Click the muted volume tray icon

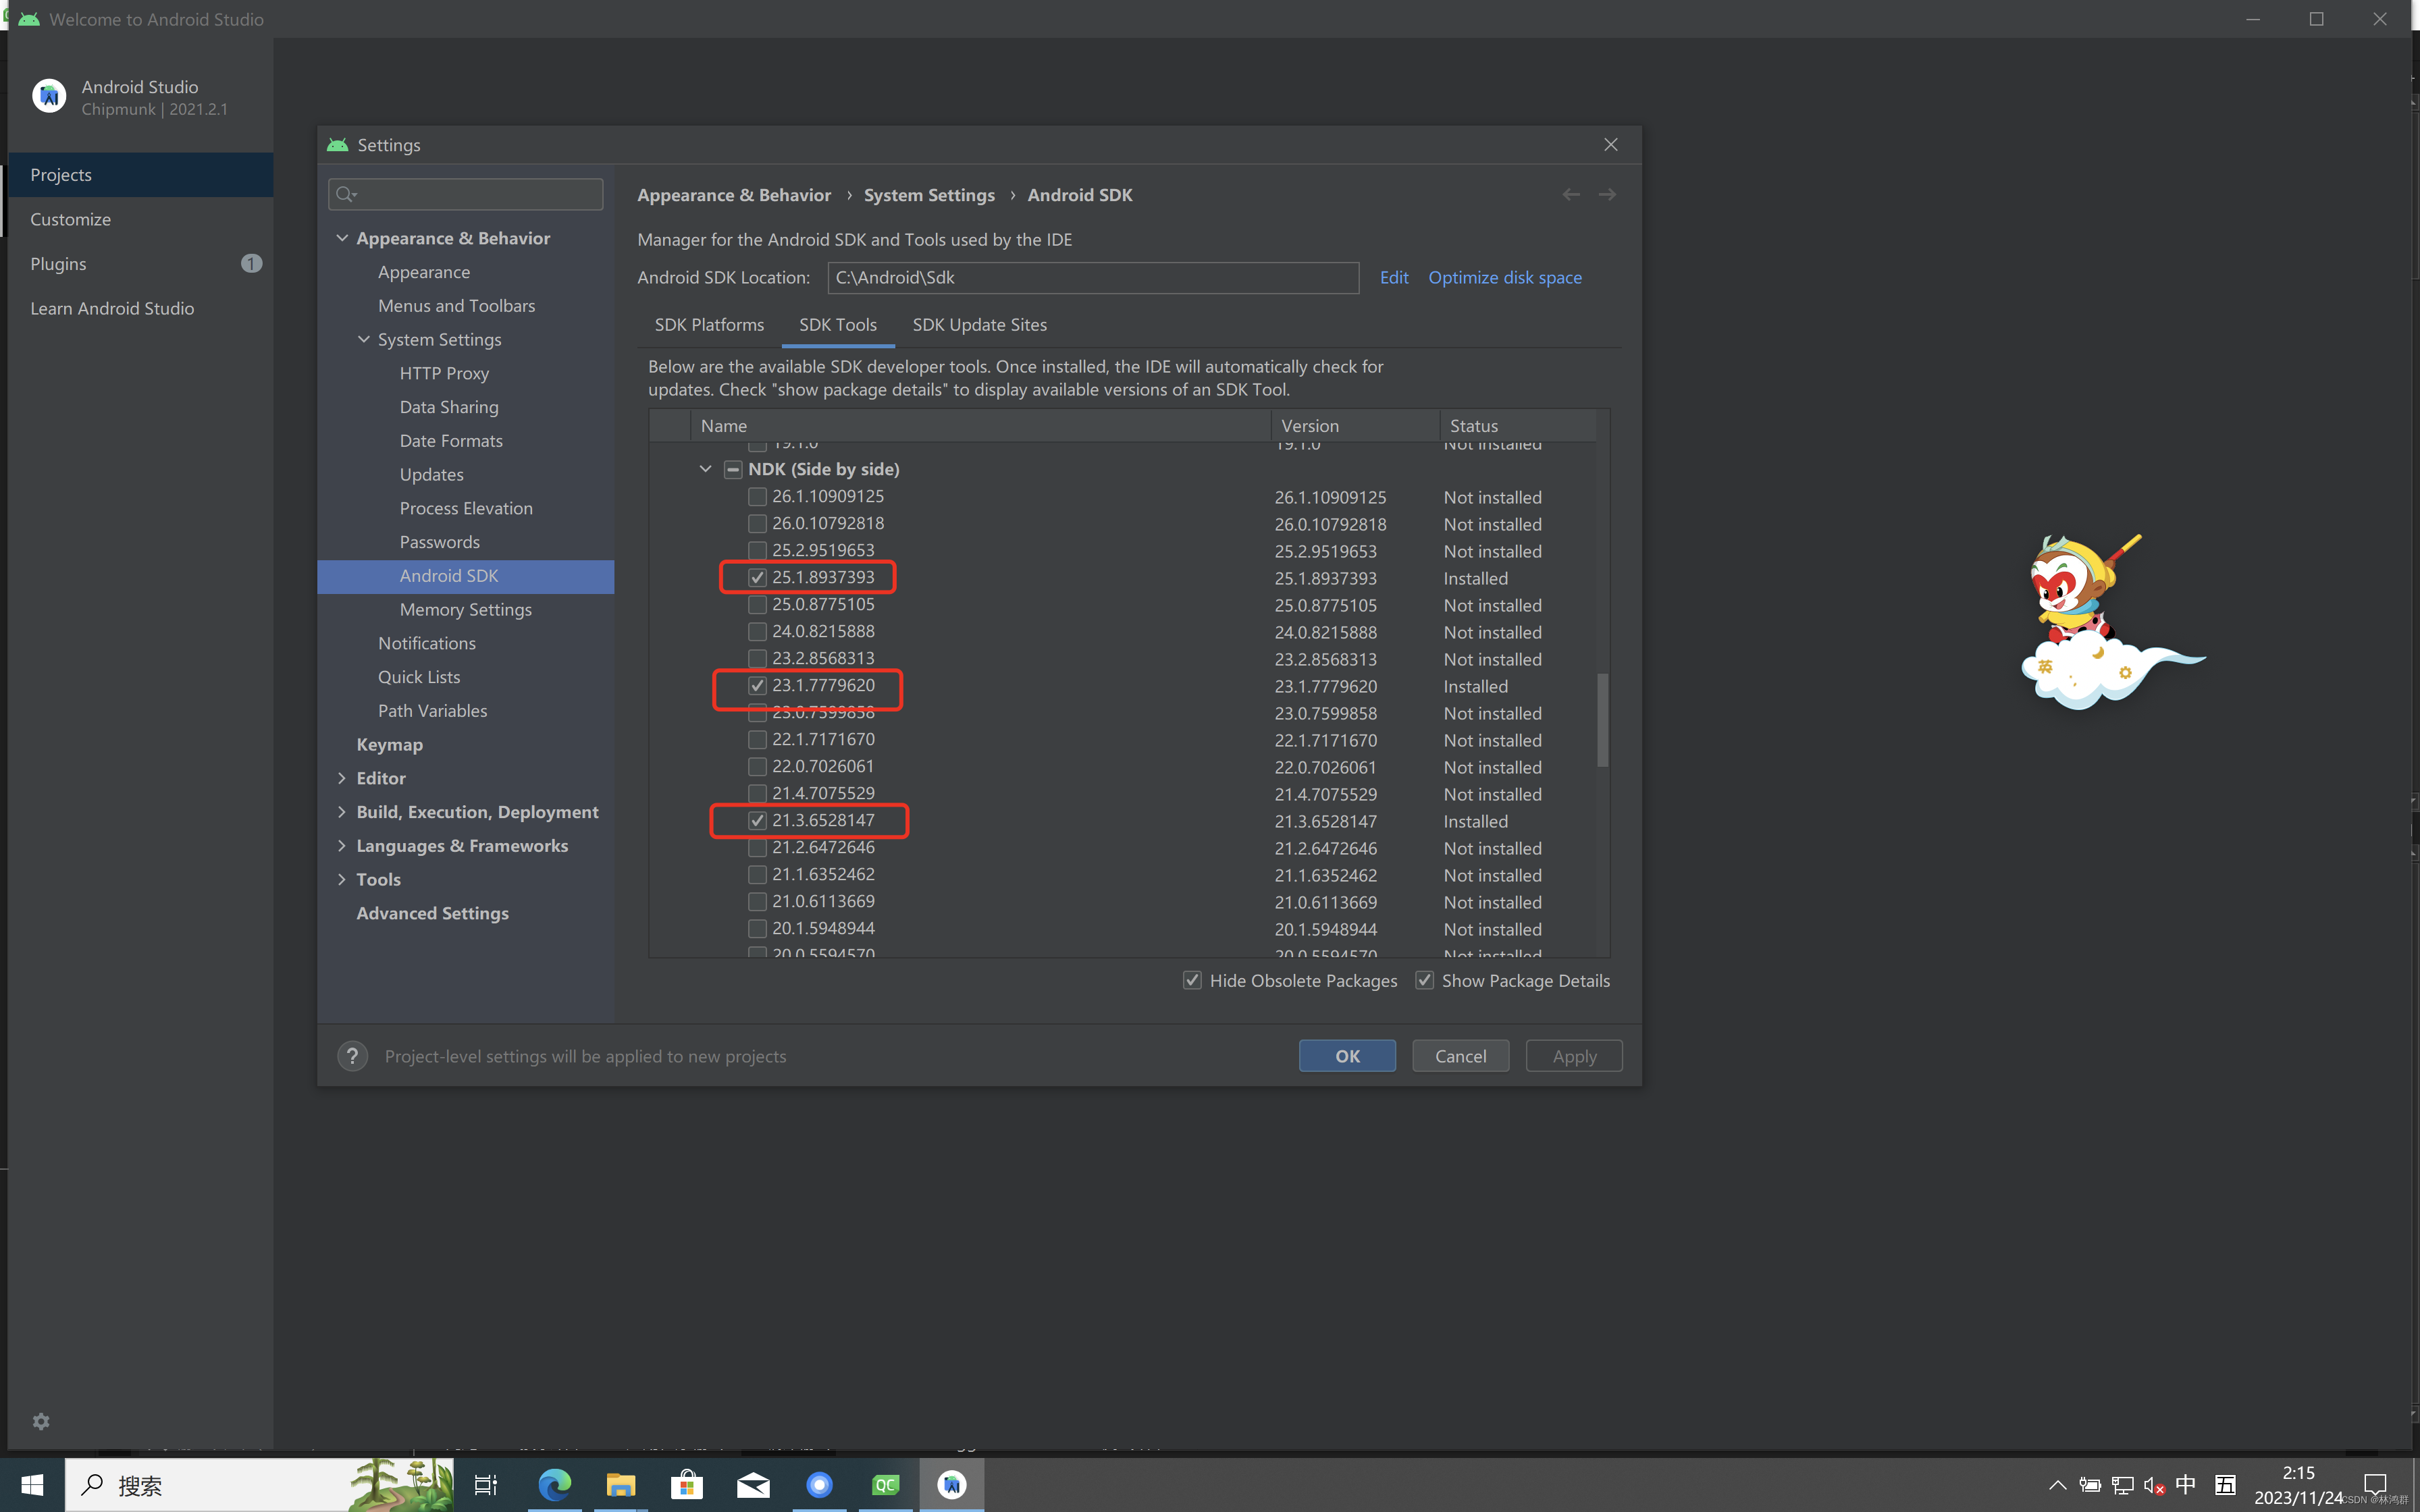[2154, 1485]
